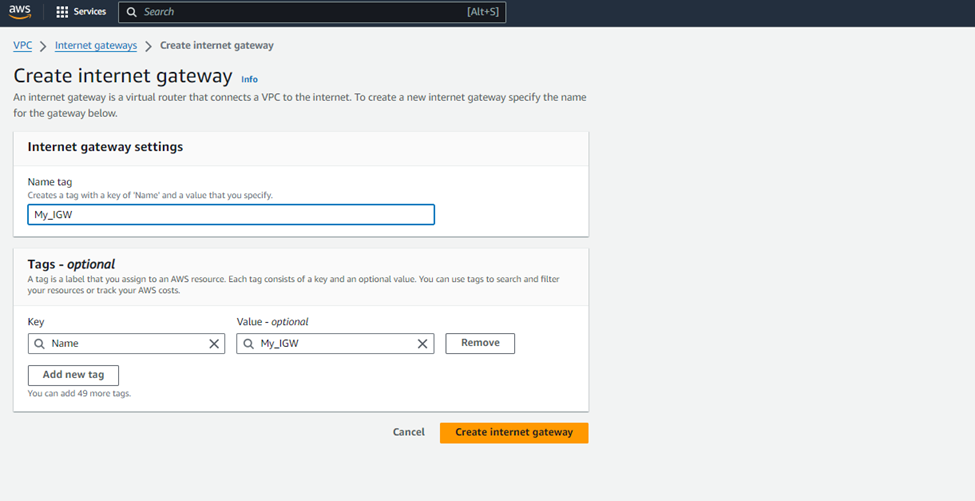Open the Services grid menu icon
This screenshot has width=975, height=501.
62,12
